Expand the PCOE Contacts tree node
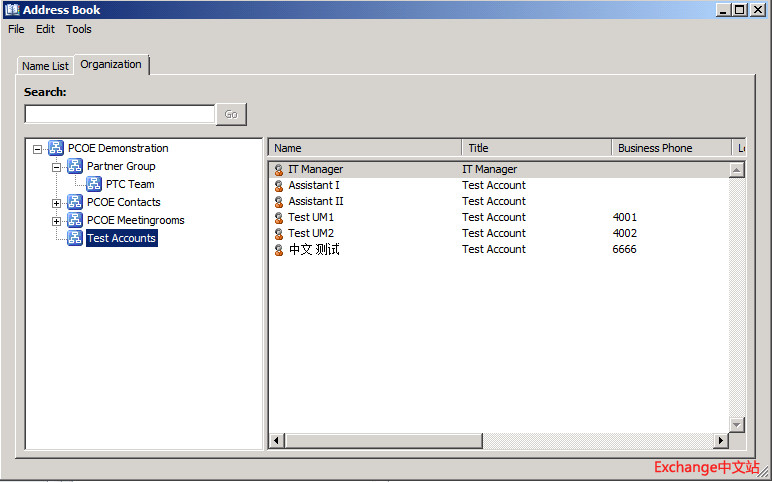 (x=57, y=203)
